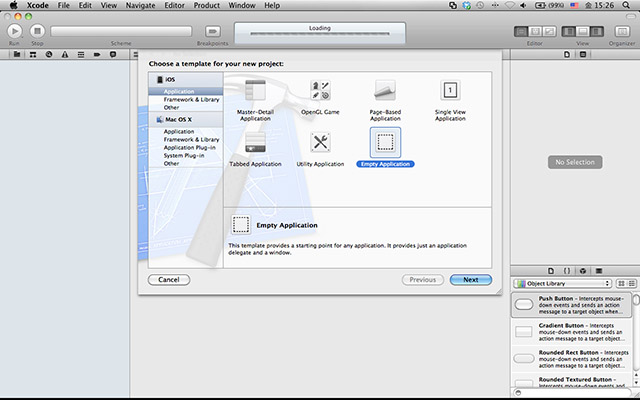
Task: Switch library to list view
Action: click(632, 283)
